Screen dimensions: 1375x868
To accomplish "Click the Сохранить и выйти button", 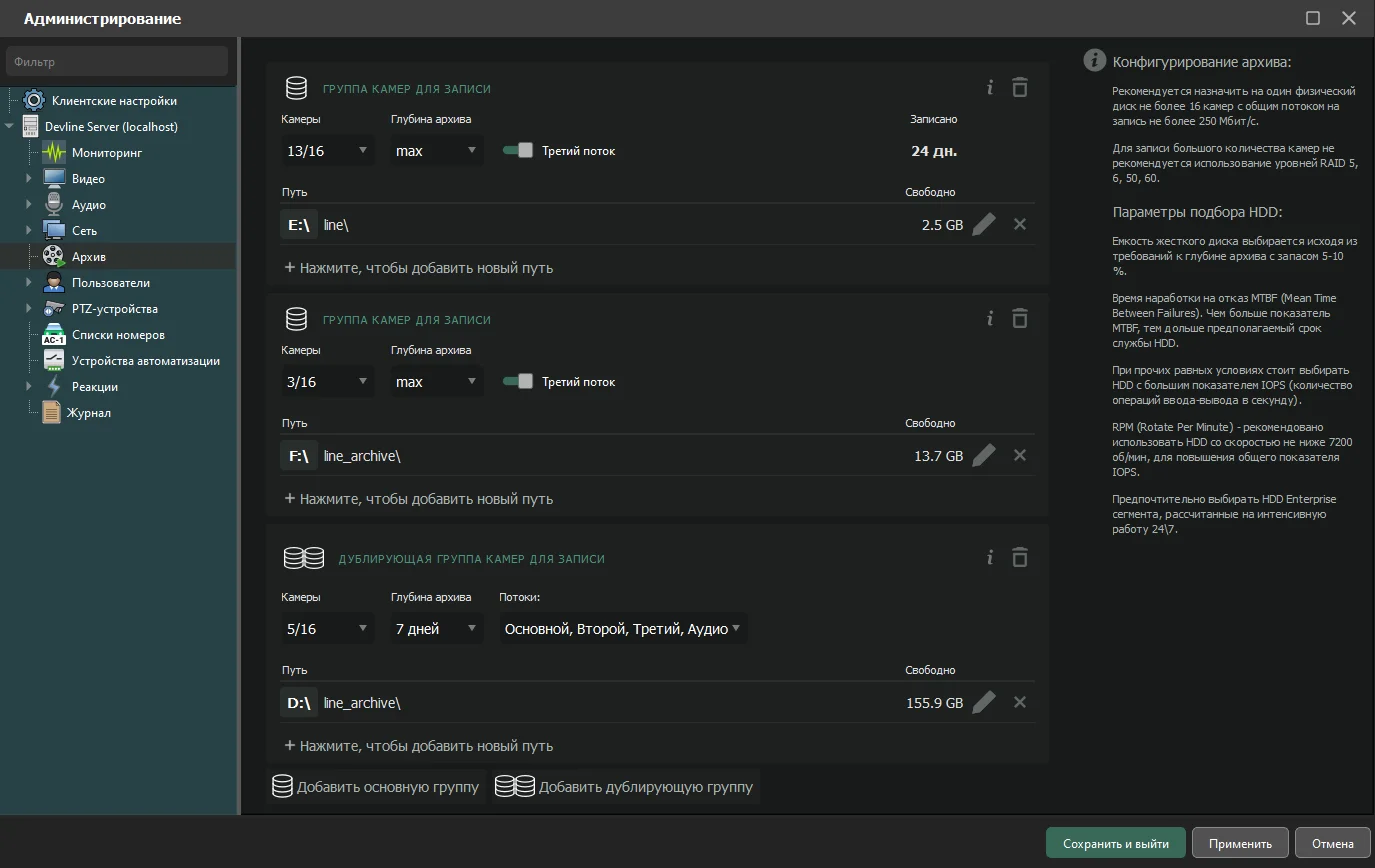I will [1115, 843].
